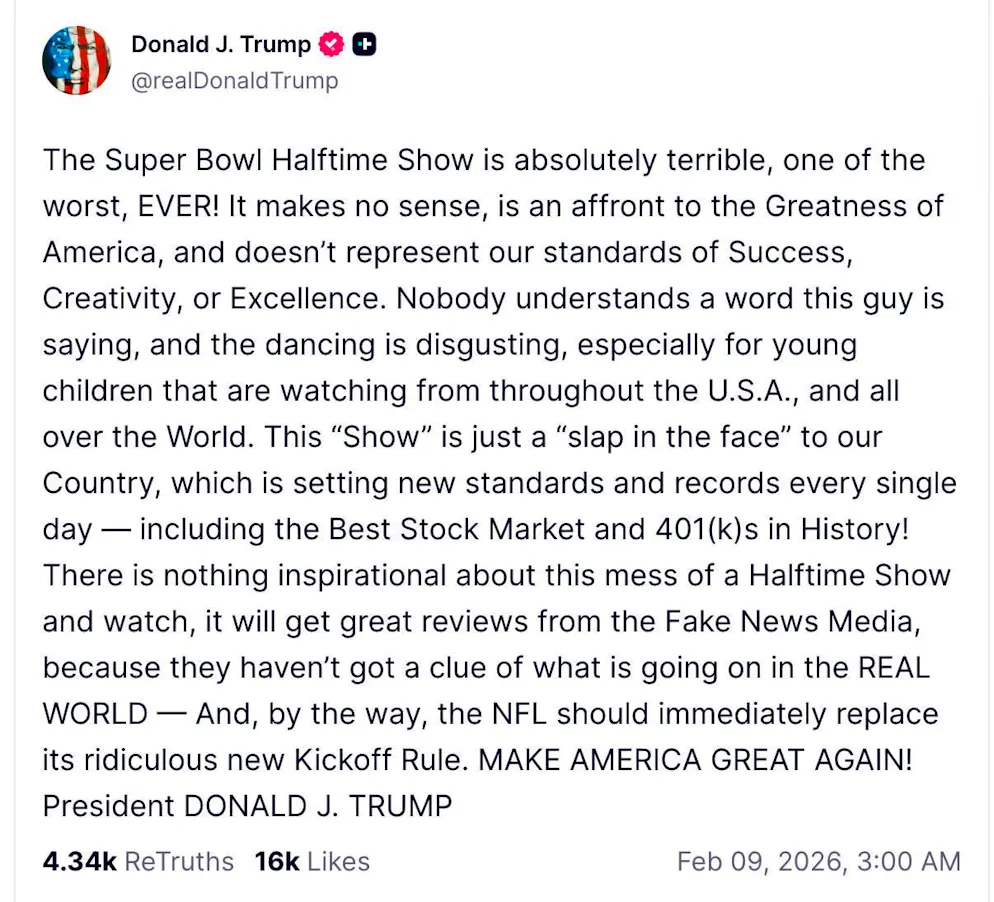
Task: Click the "MAKE AMERICA GREAT AGAIN!" text
Action: 695,760
